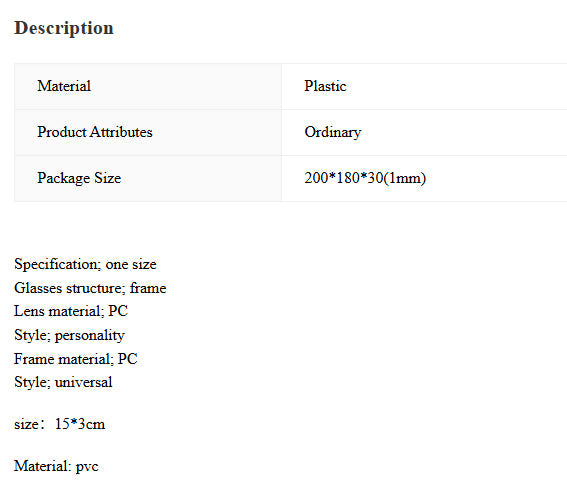Click the Package Size table row

(x=291, y=178)
